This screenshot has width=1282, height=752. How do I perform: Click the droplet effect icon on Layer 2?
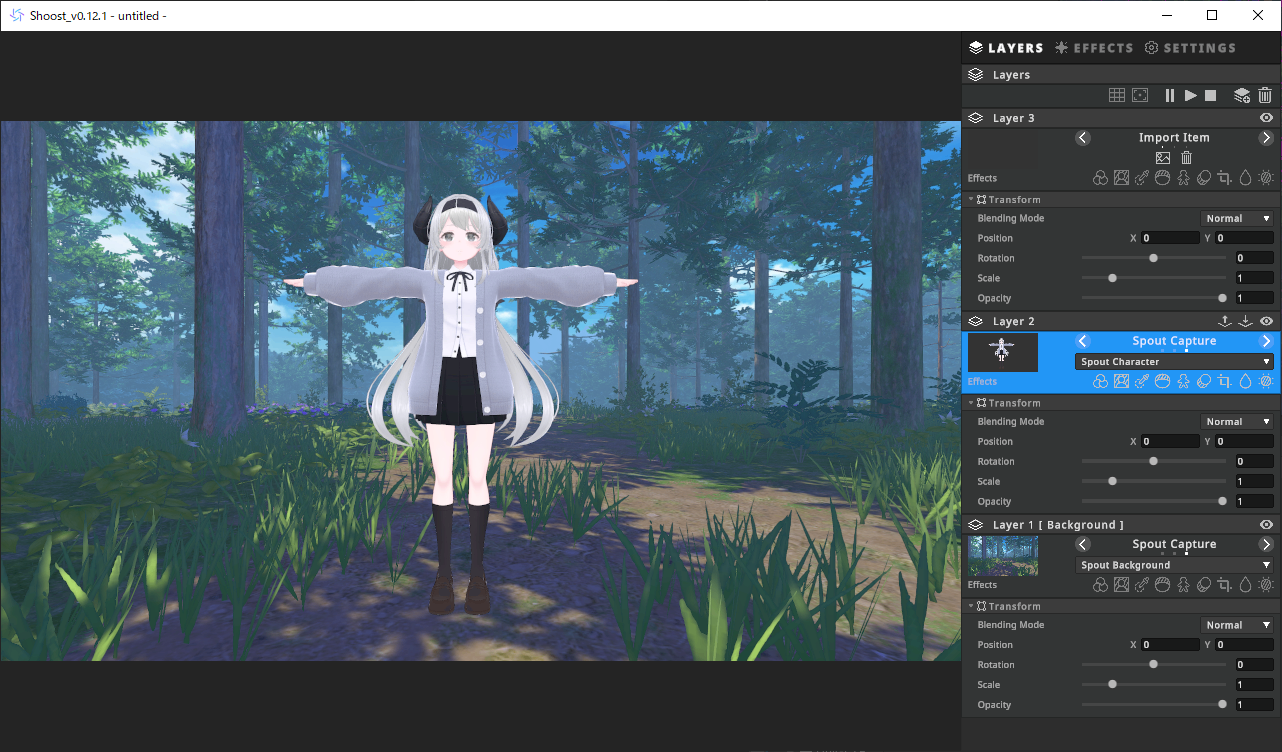click(x=1245, y=381)
